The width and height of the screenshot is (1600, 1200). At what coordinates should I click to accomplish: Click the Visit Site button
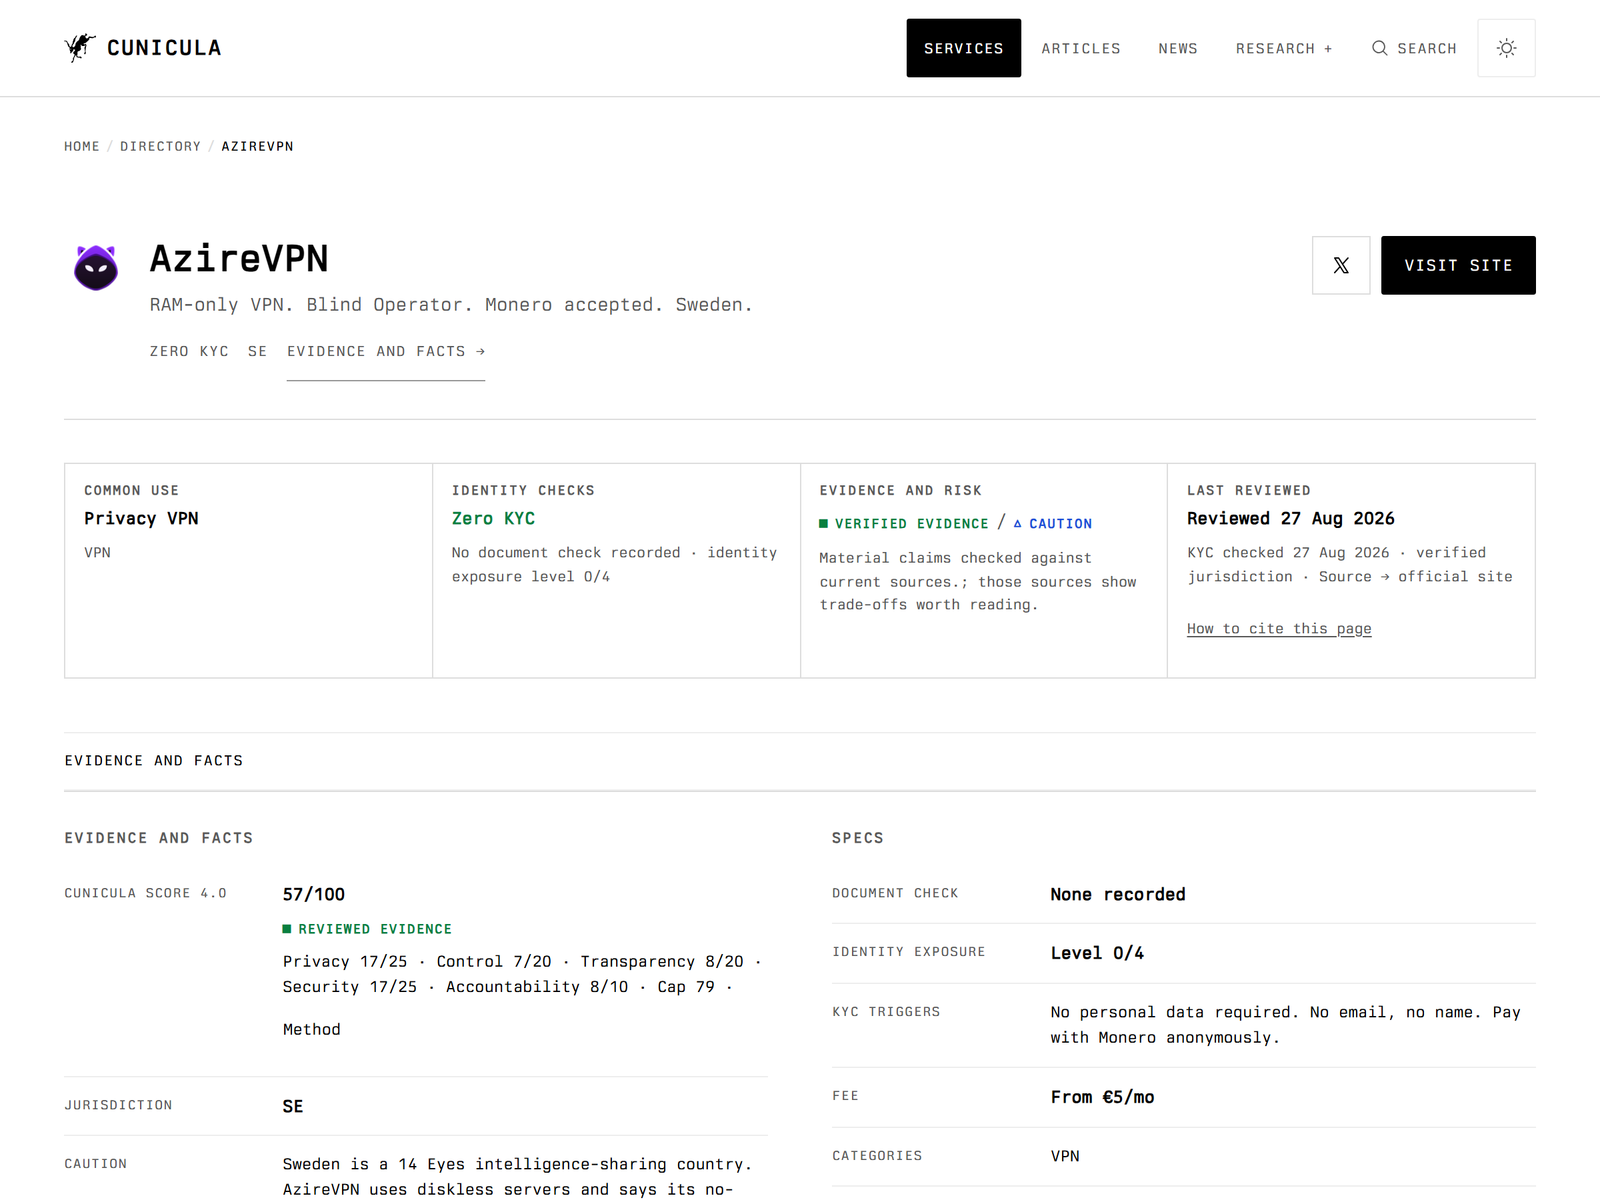pyautogui.click(x=1458, y=265)
